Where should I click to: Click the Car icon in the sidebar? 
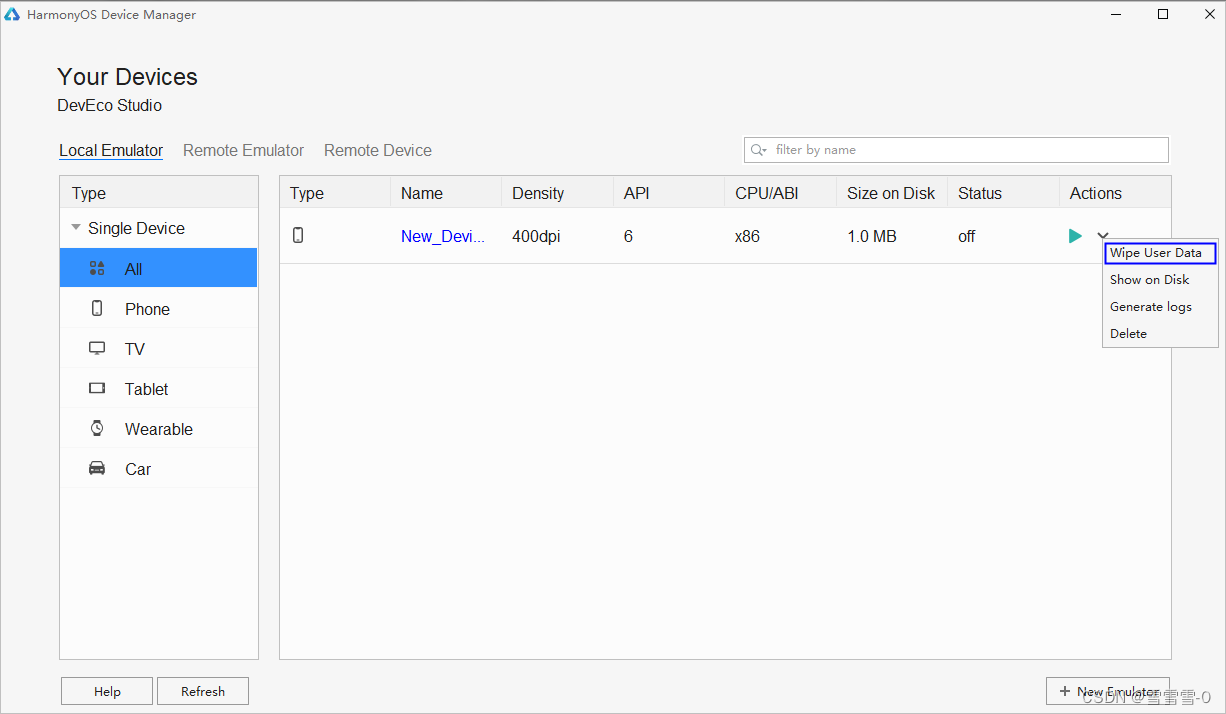97,468
